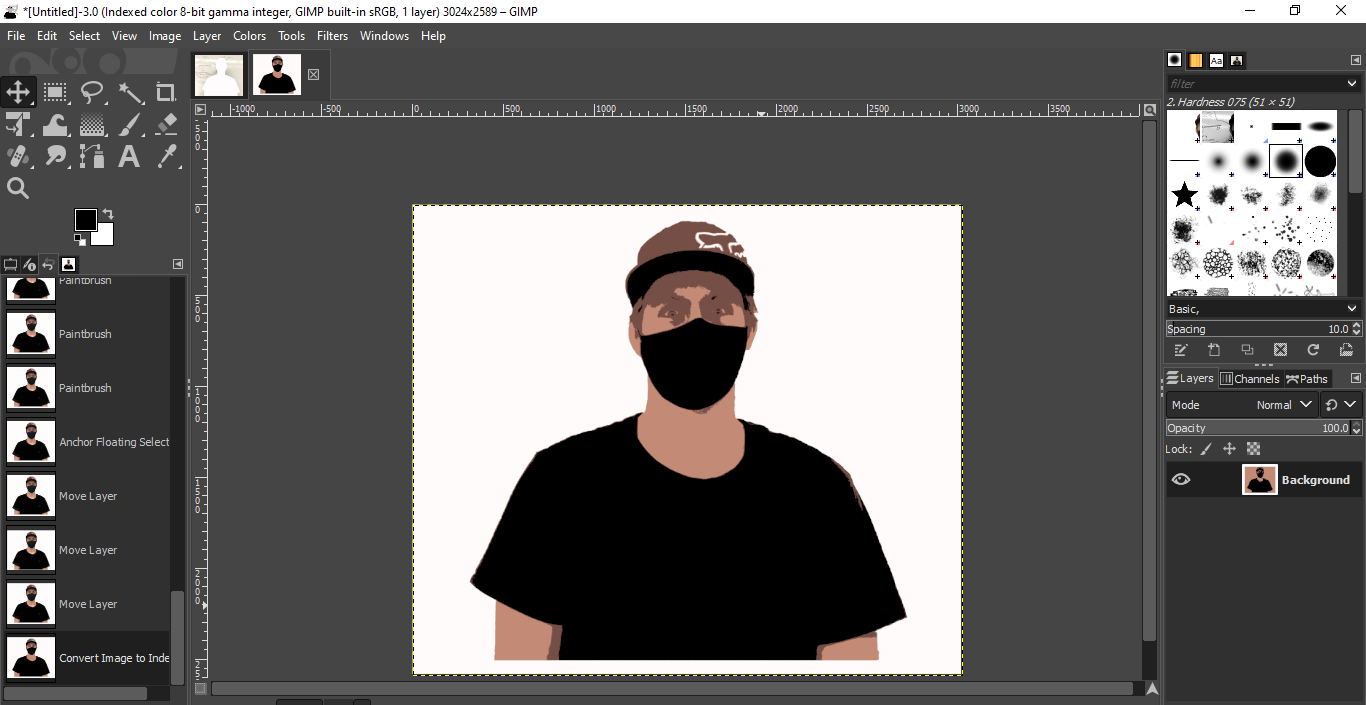This screenshot has width=1366, height=705.
Task: Close the current image tab
Action: pos(313,75)
